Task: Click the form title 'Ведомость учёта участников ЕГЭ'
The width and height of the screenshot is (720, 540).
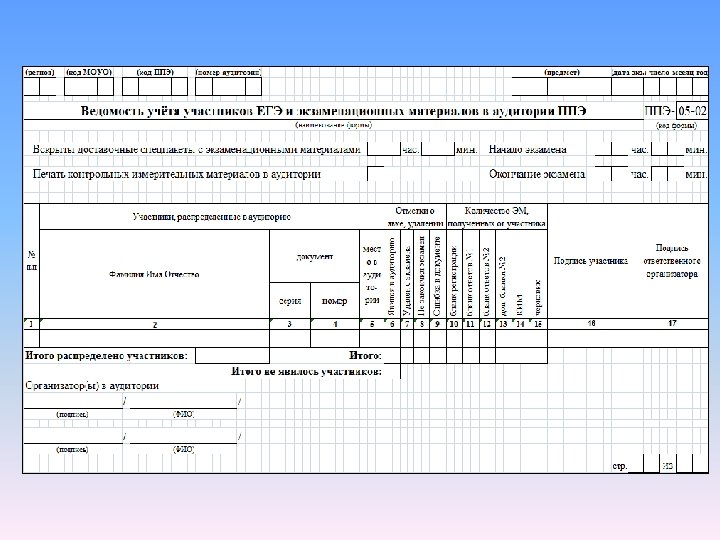Action: coord(181,111)
